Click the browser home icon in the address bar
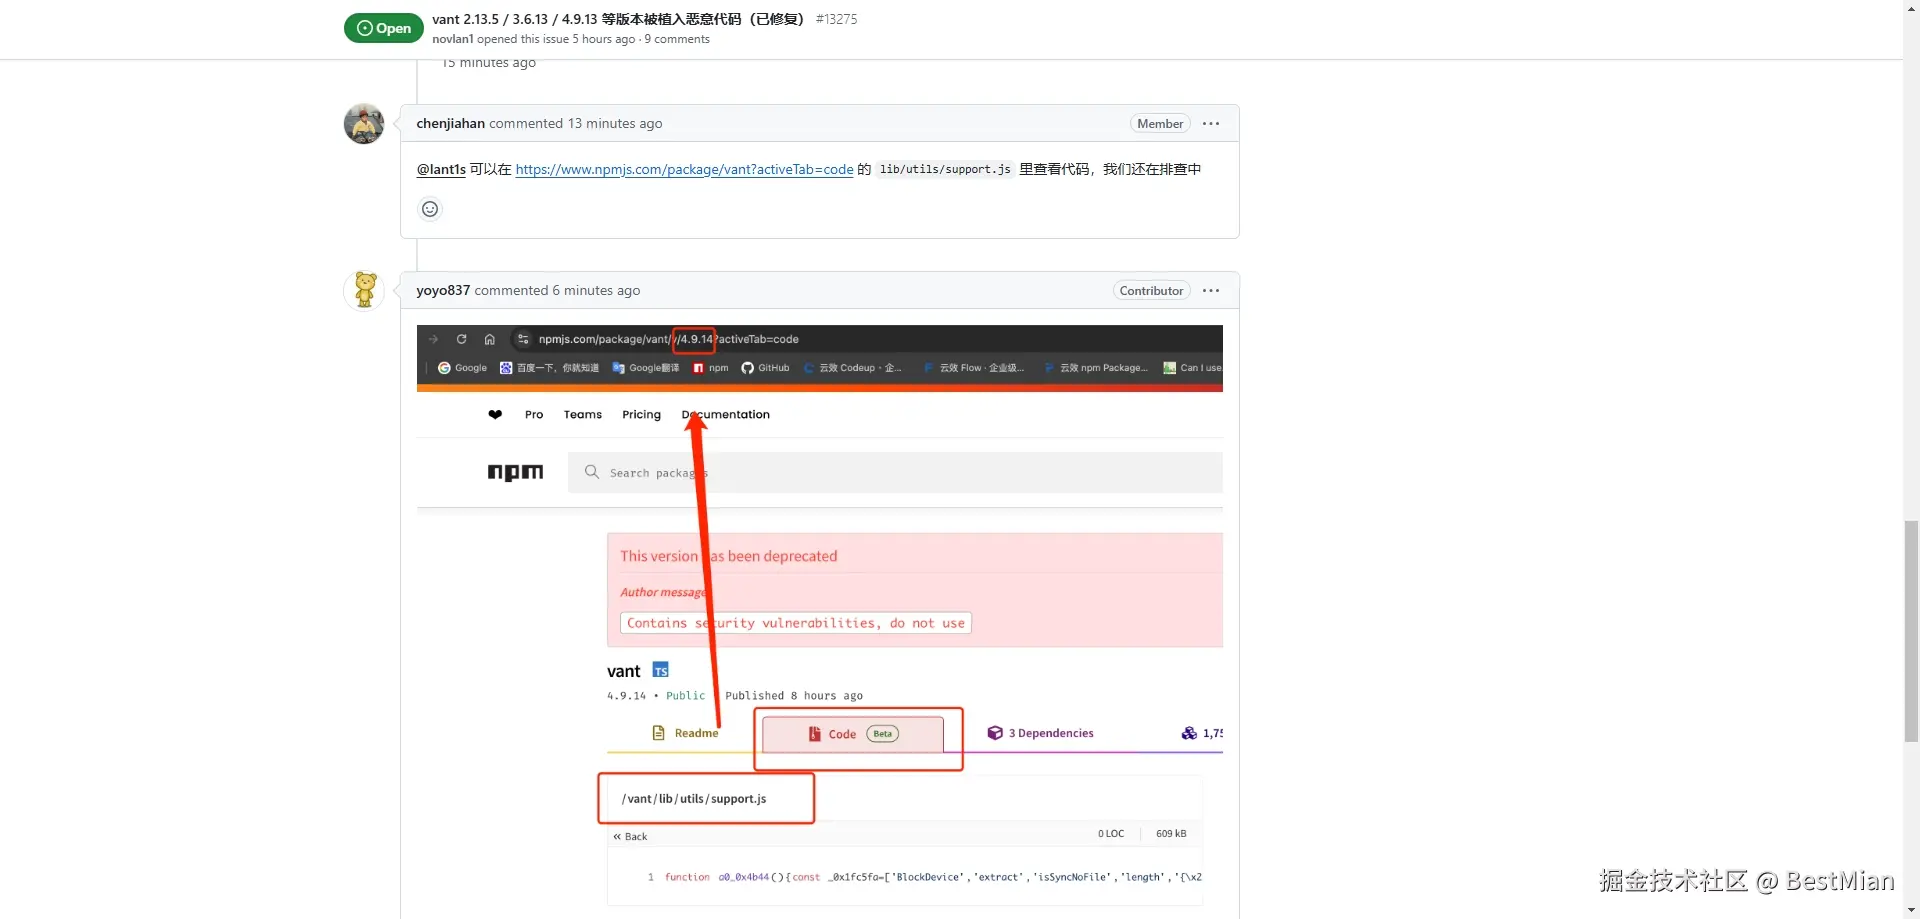The width and height of the screenshot is (1920, 919). (489, 339)
